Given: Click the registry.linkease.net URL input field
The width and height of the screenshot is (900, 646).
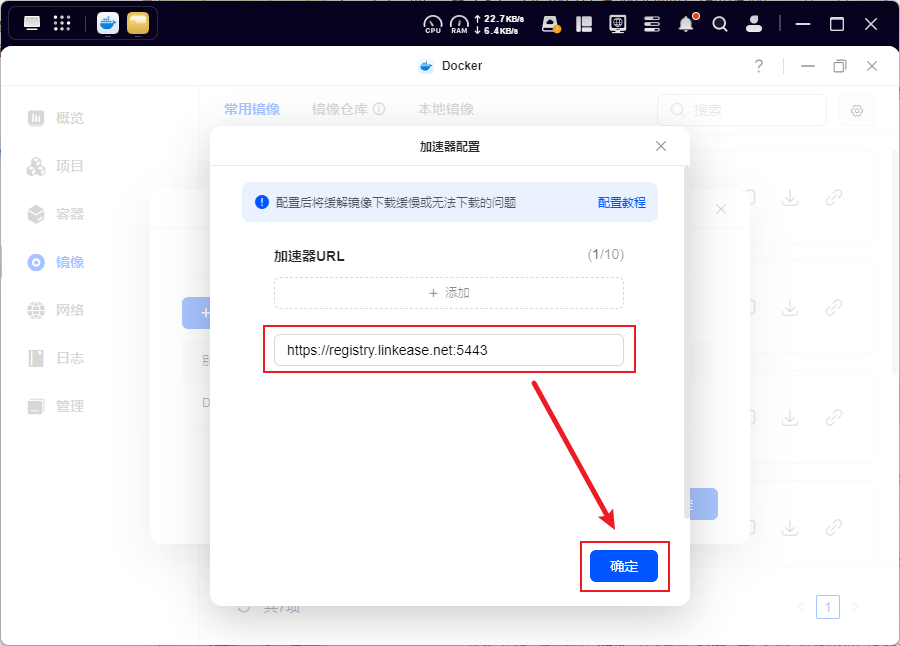Looking at the screenshot, I should coord(449,350).
